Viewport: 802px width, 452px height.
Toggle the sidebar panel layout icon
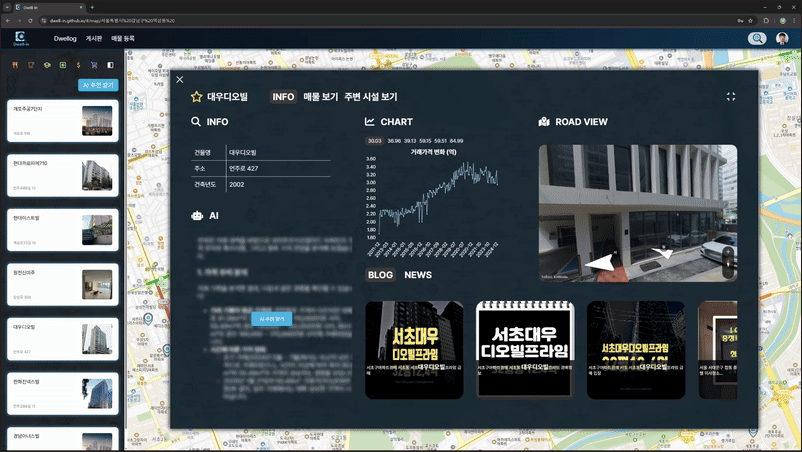pos(110,65)
